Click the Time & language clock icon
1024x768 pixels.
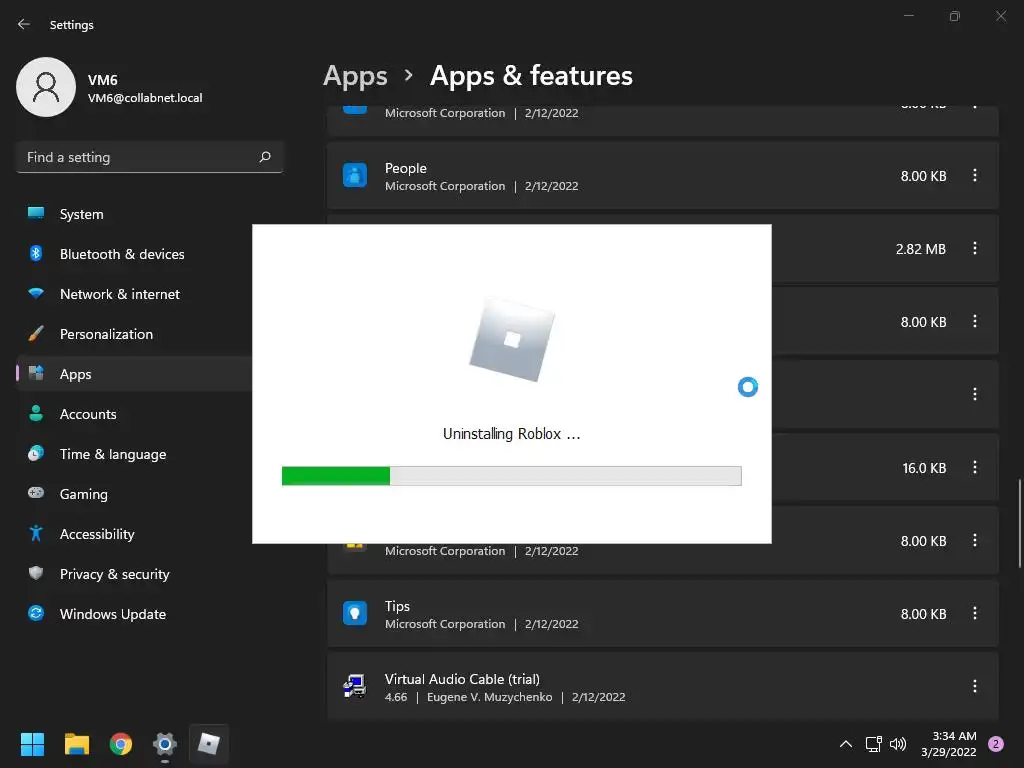click(x=36, y=453)
